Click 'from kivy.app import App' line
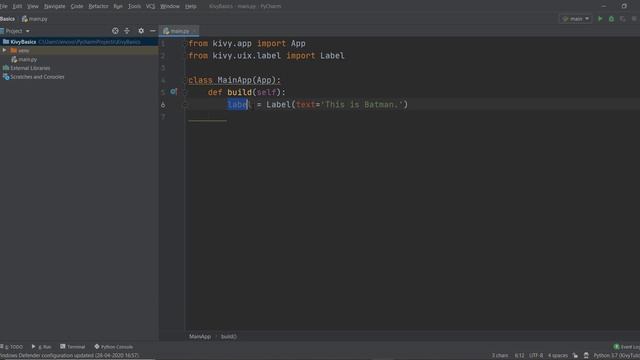This screenshot has height=360, width=640. [x=247, y=43]
